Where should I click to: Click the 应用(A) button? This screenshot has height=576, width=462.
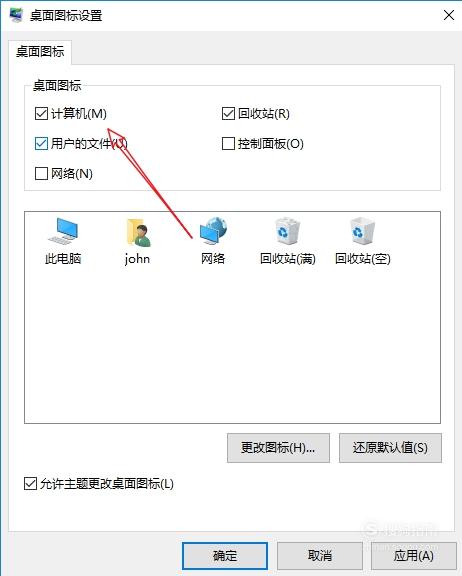(414, 556)
